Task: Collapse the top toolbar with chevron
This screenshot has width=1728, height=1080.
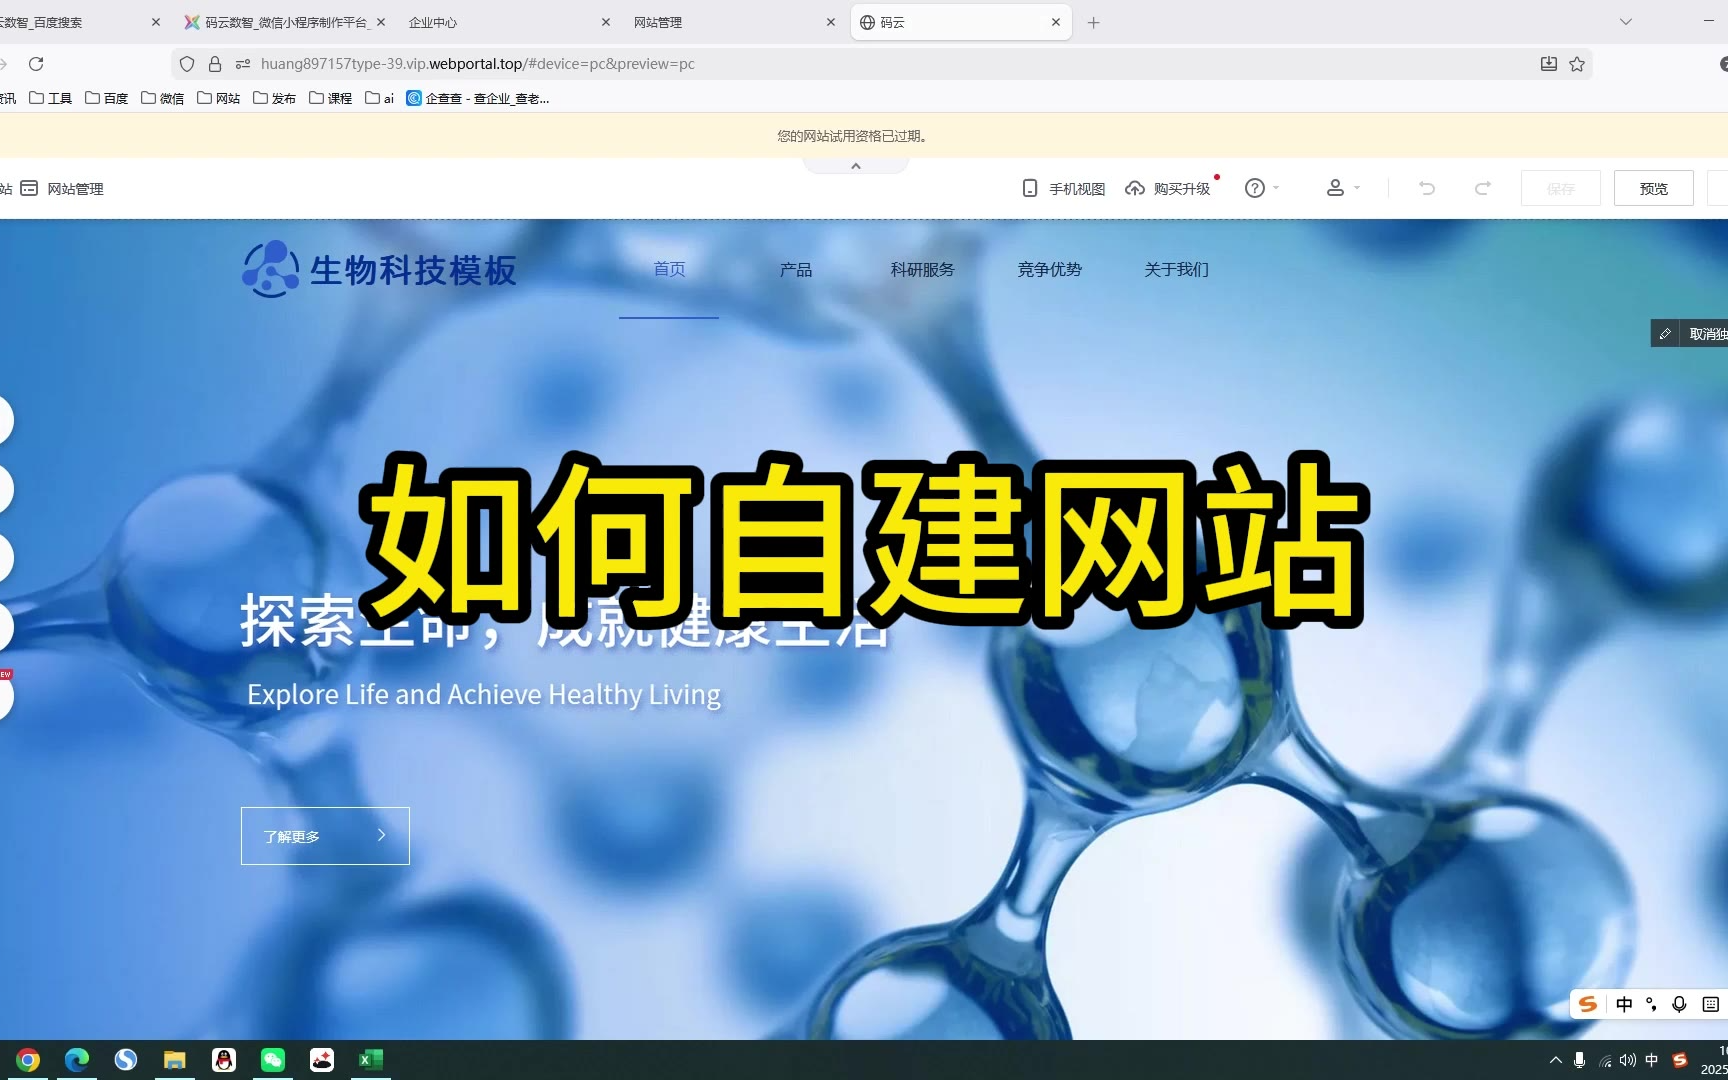Action: pos(856,166)
